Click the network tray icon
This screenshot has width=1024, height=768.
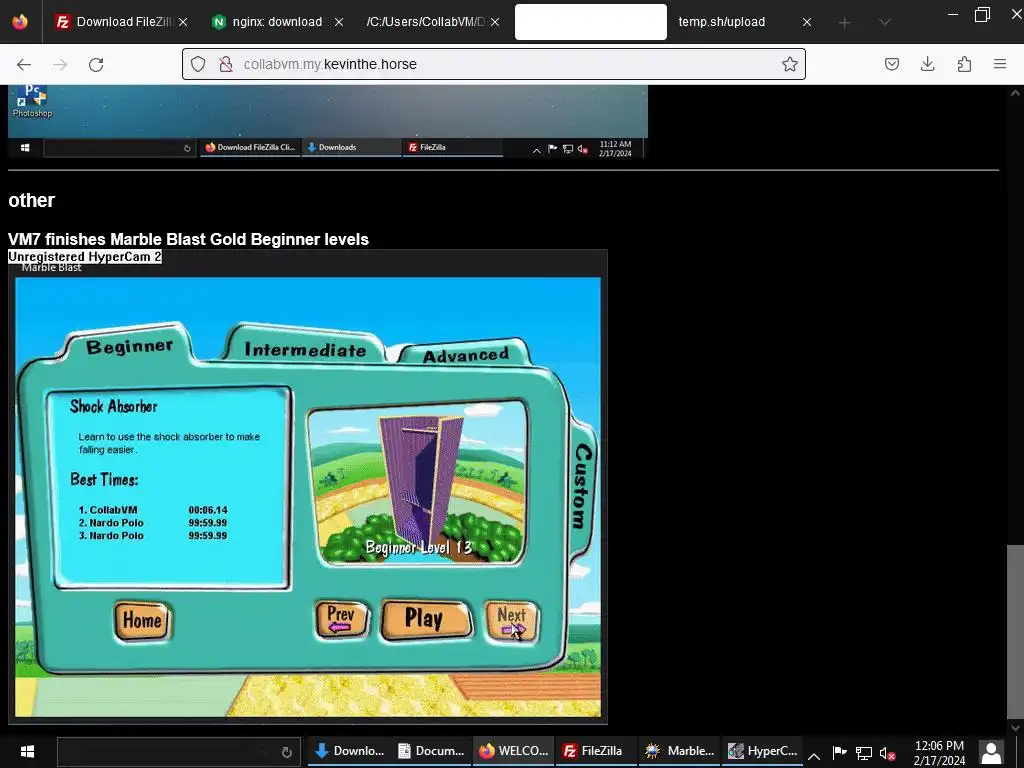pyautogui.click(x=863, y=753)
